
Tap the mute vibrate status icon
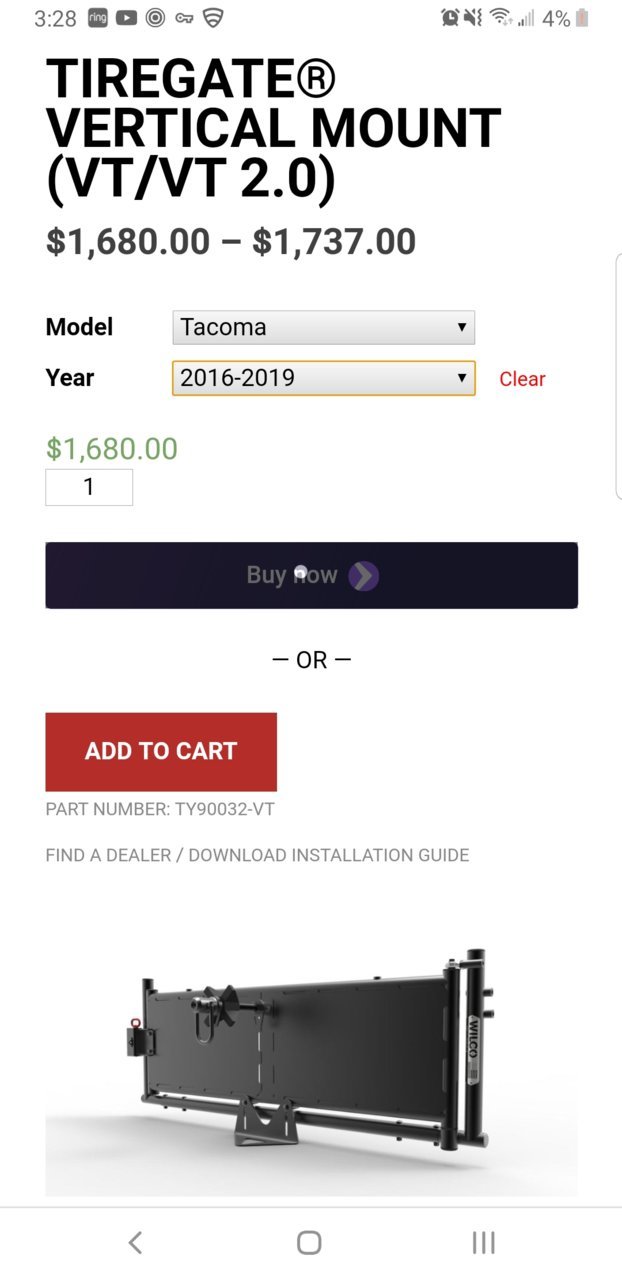(x=473, y=18)
